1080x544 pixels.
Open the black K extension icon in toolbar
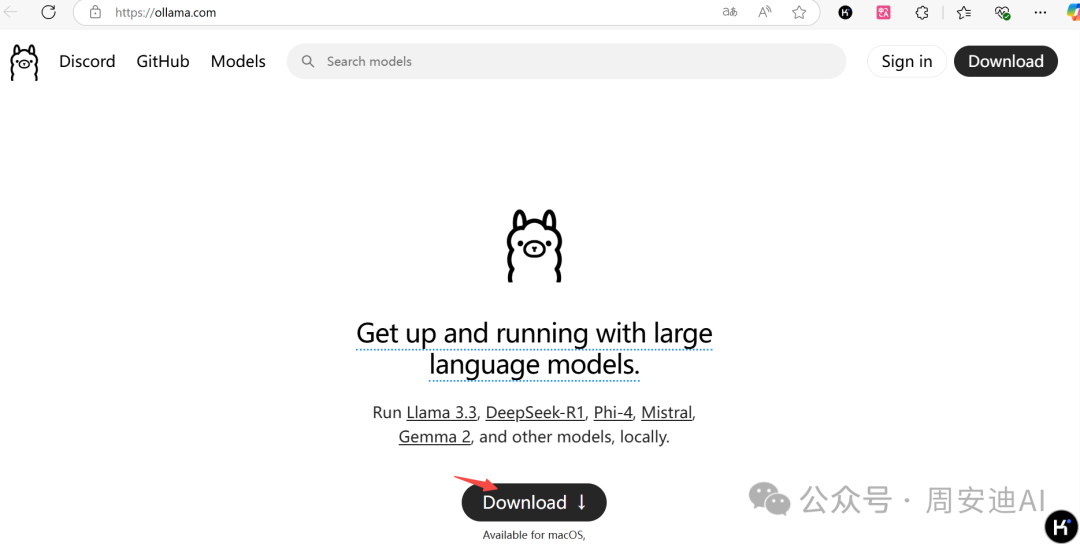pyautogui.click(x=845, y=12)
